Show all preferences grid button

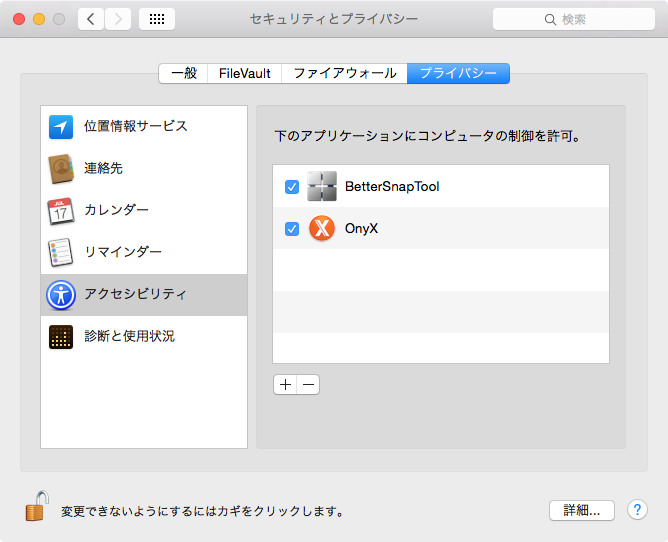point(157,19)
